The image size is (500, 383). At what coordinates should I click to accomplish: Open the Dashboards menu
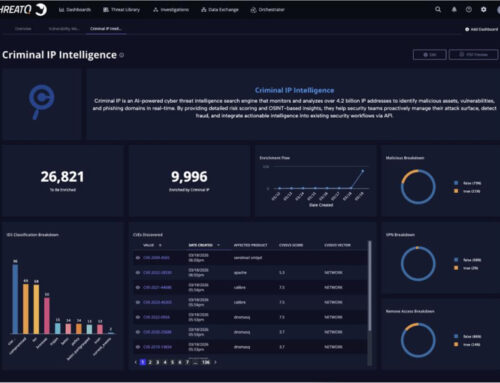(75, 10)
